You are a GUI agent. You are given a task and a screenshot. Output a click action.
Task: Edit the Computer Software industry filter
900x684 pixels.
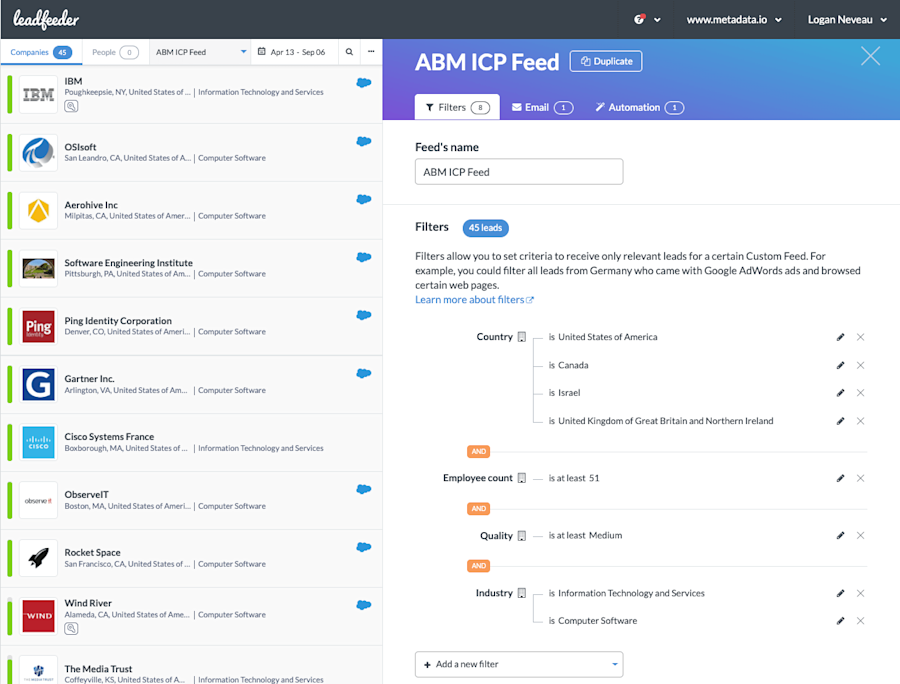(840, 620)
